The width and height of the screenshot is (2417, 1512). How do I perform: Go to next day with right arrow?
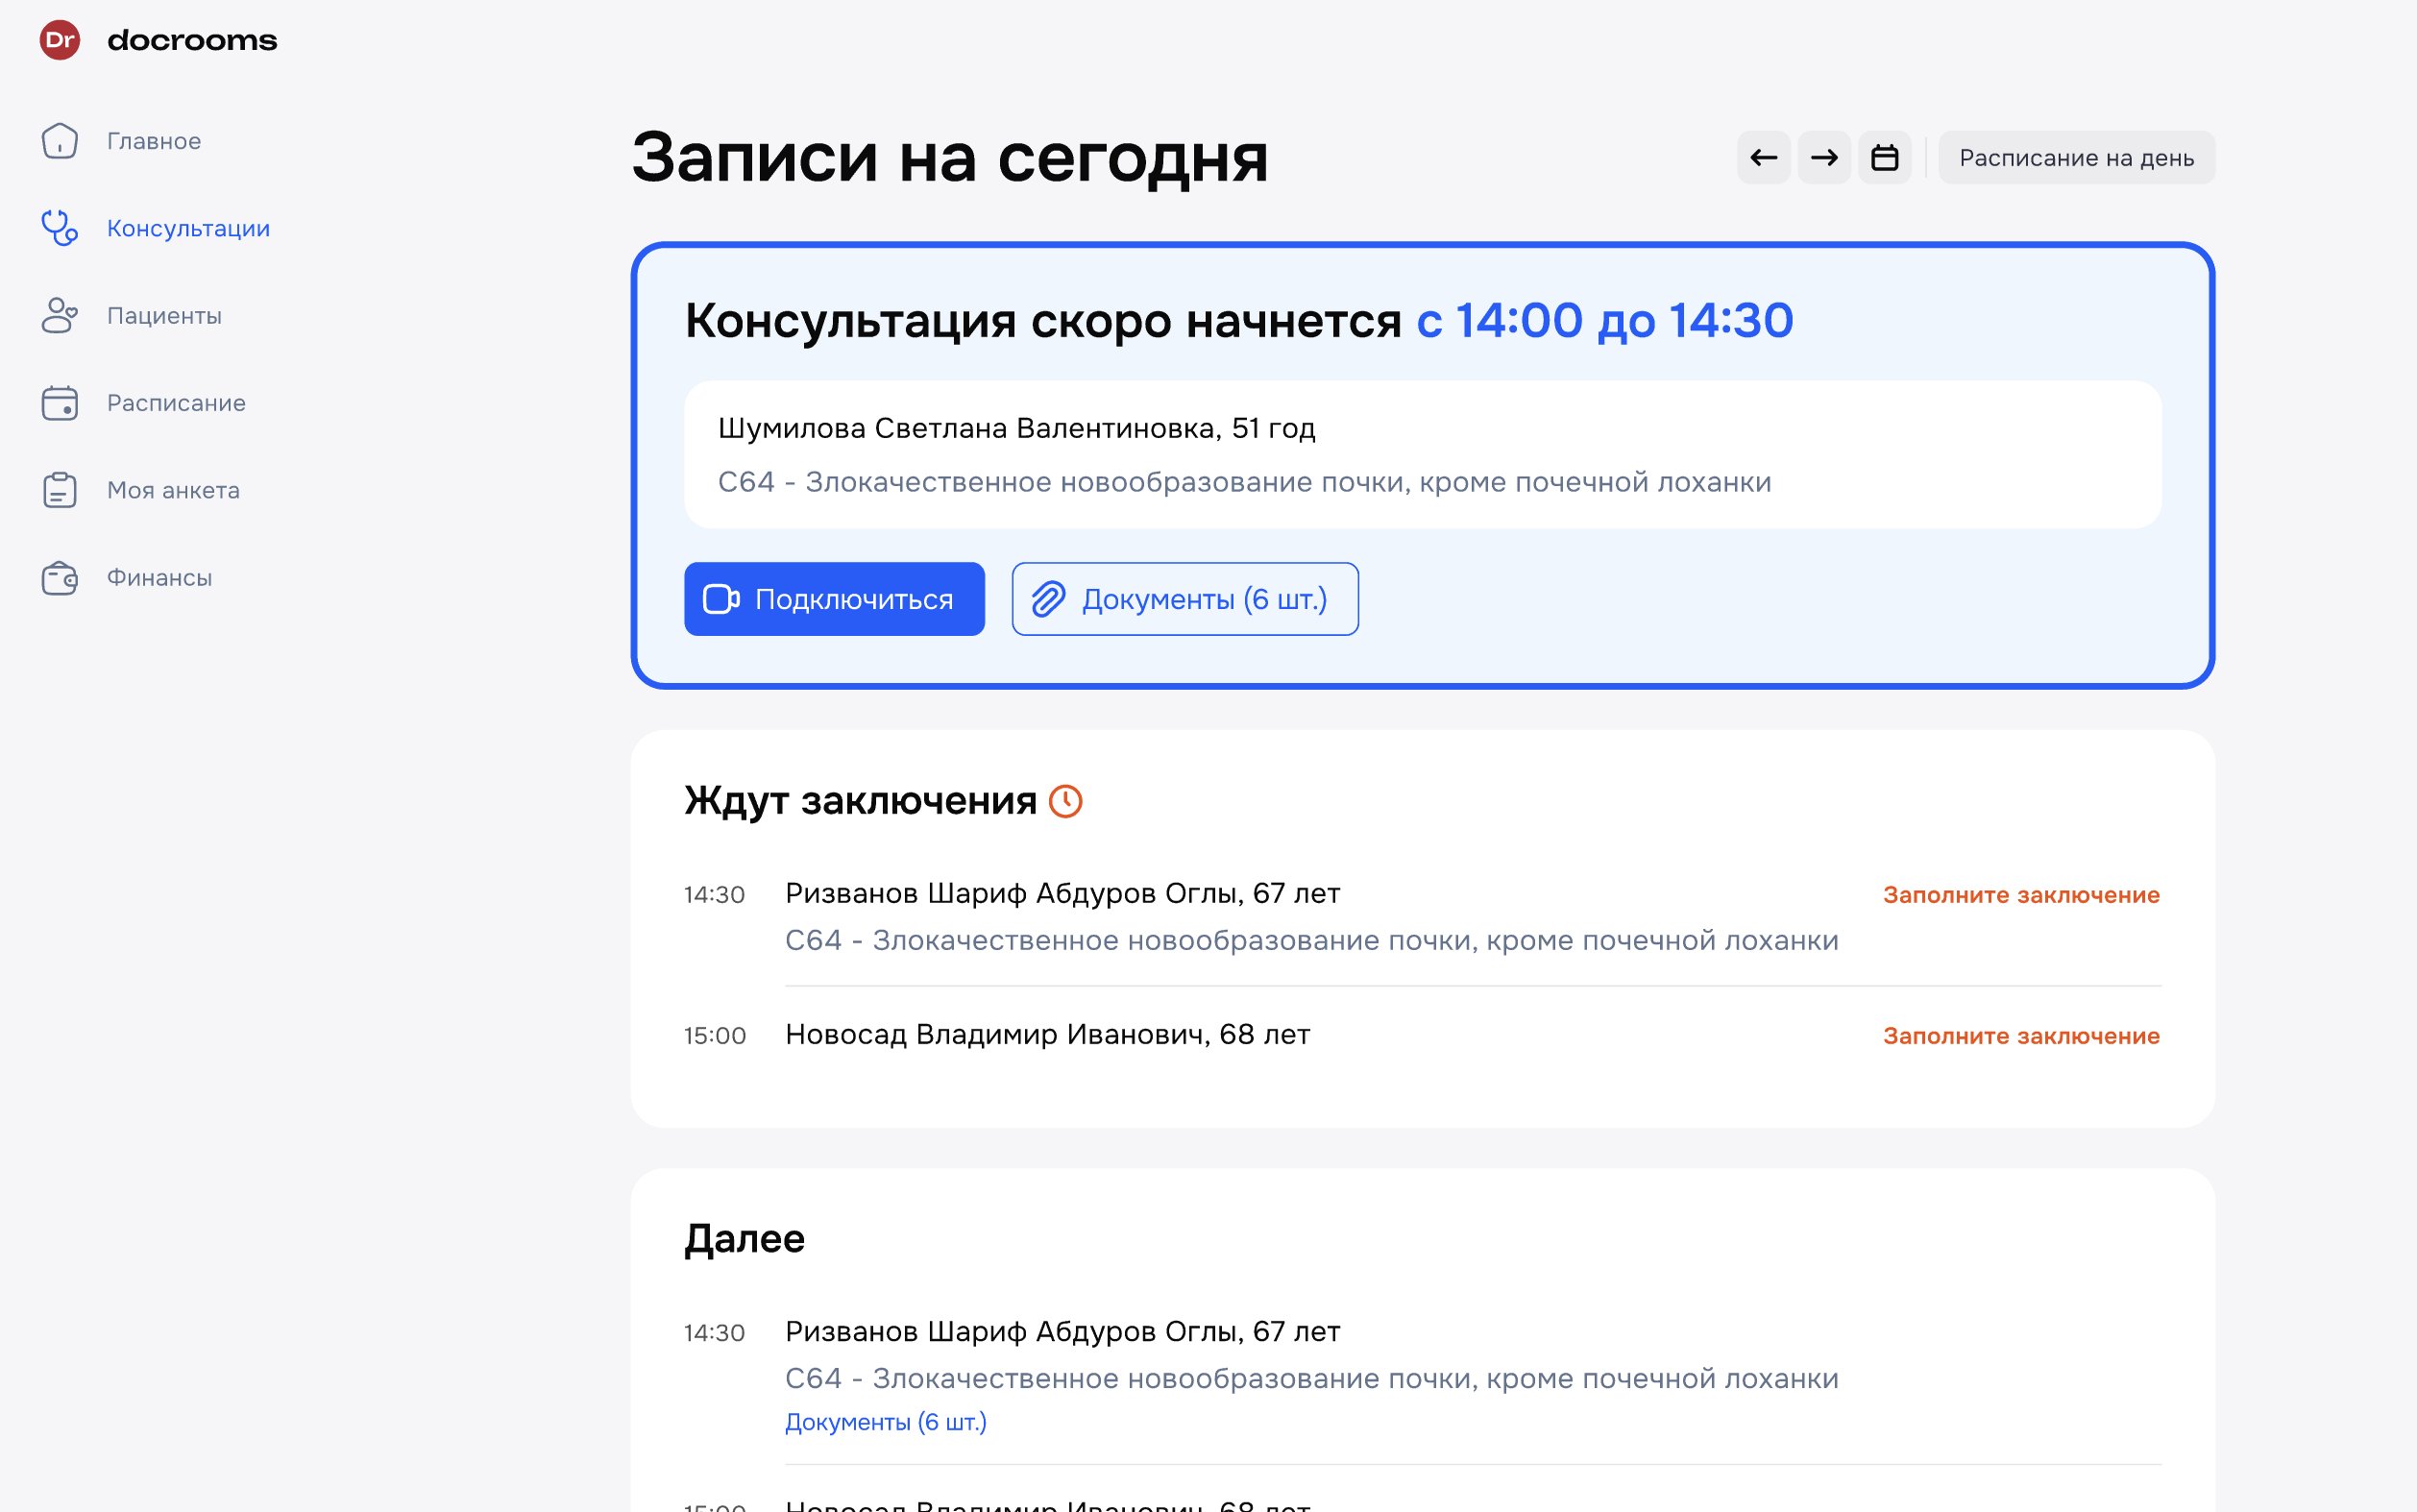1824,158
